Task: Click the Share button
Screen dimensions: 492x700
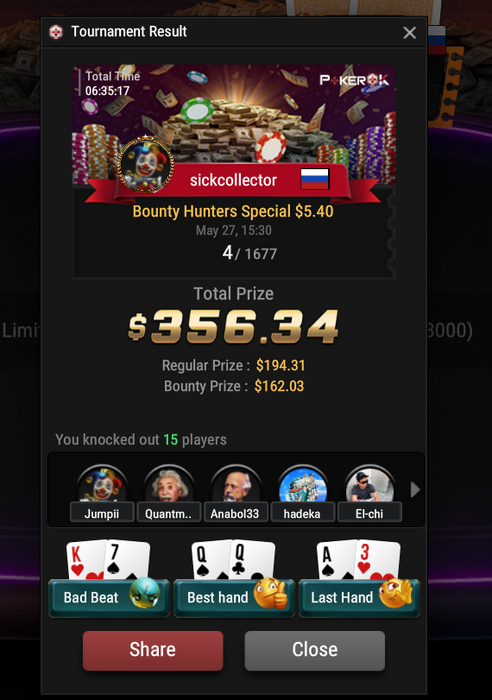Action: pyautogui.click(x=153, y=650)
